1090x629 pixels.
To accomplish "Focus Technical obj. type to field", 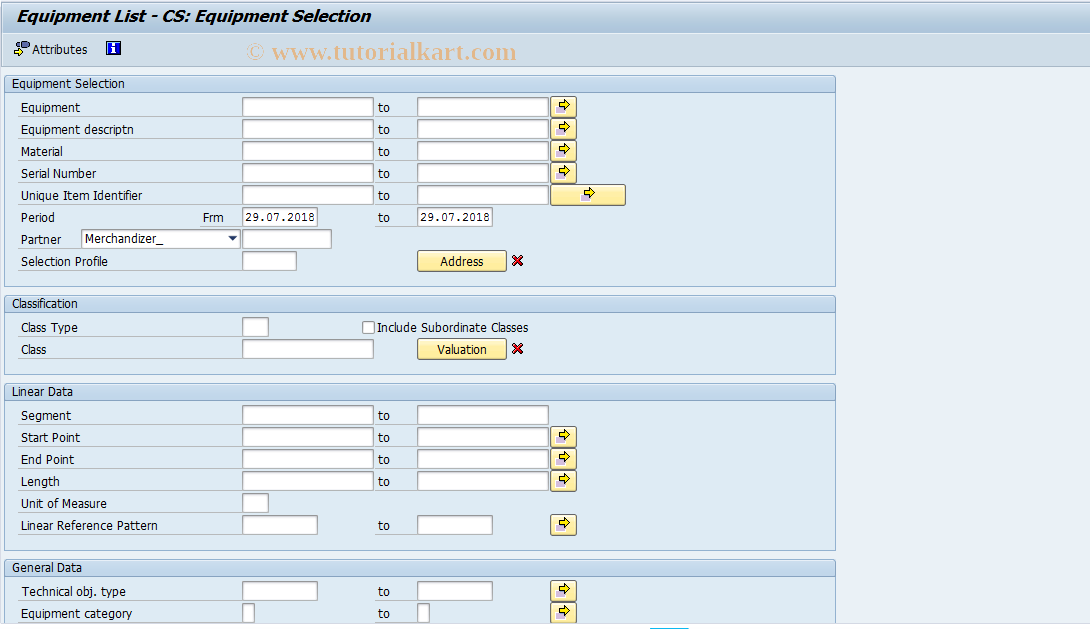I will click(455, 591).
